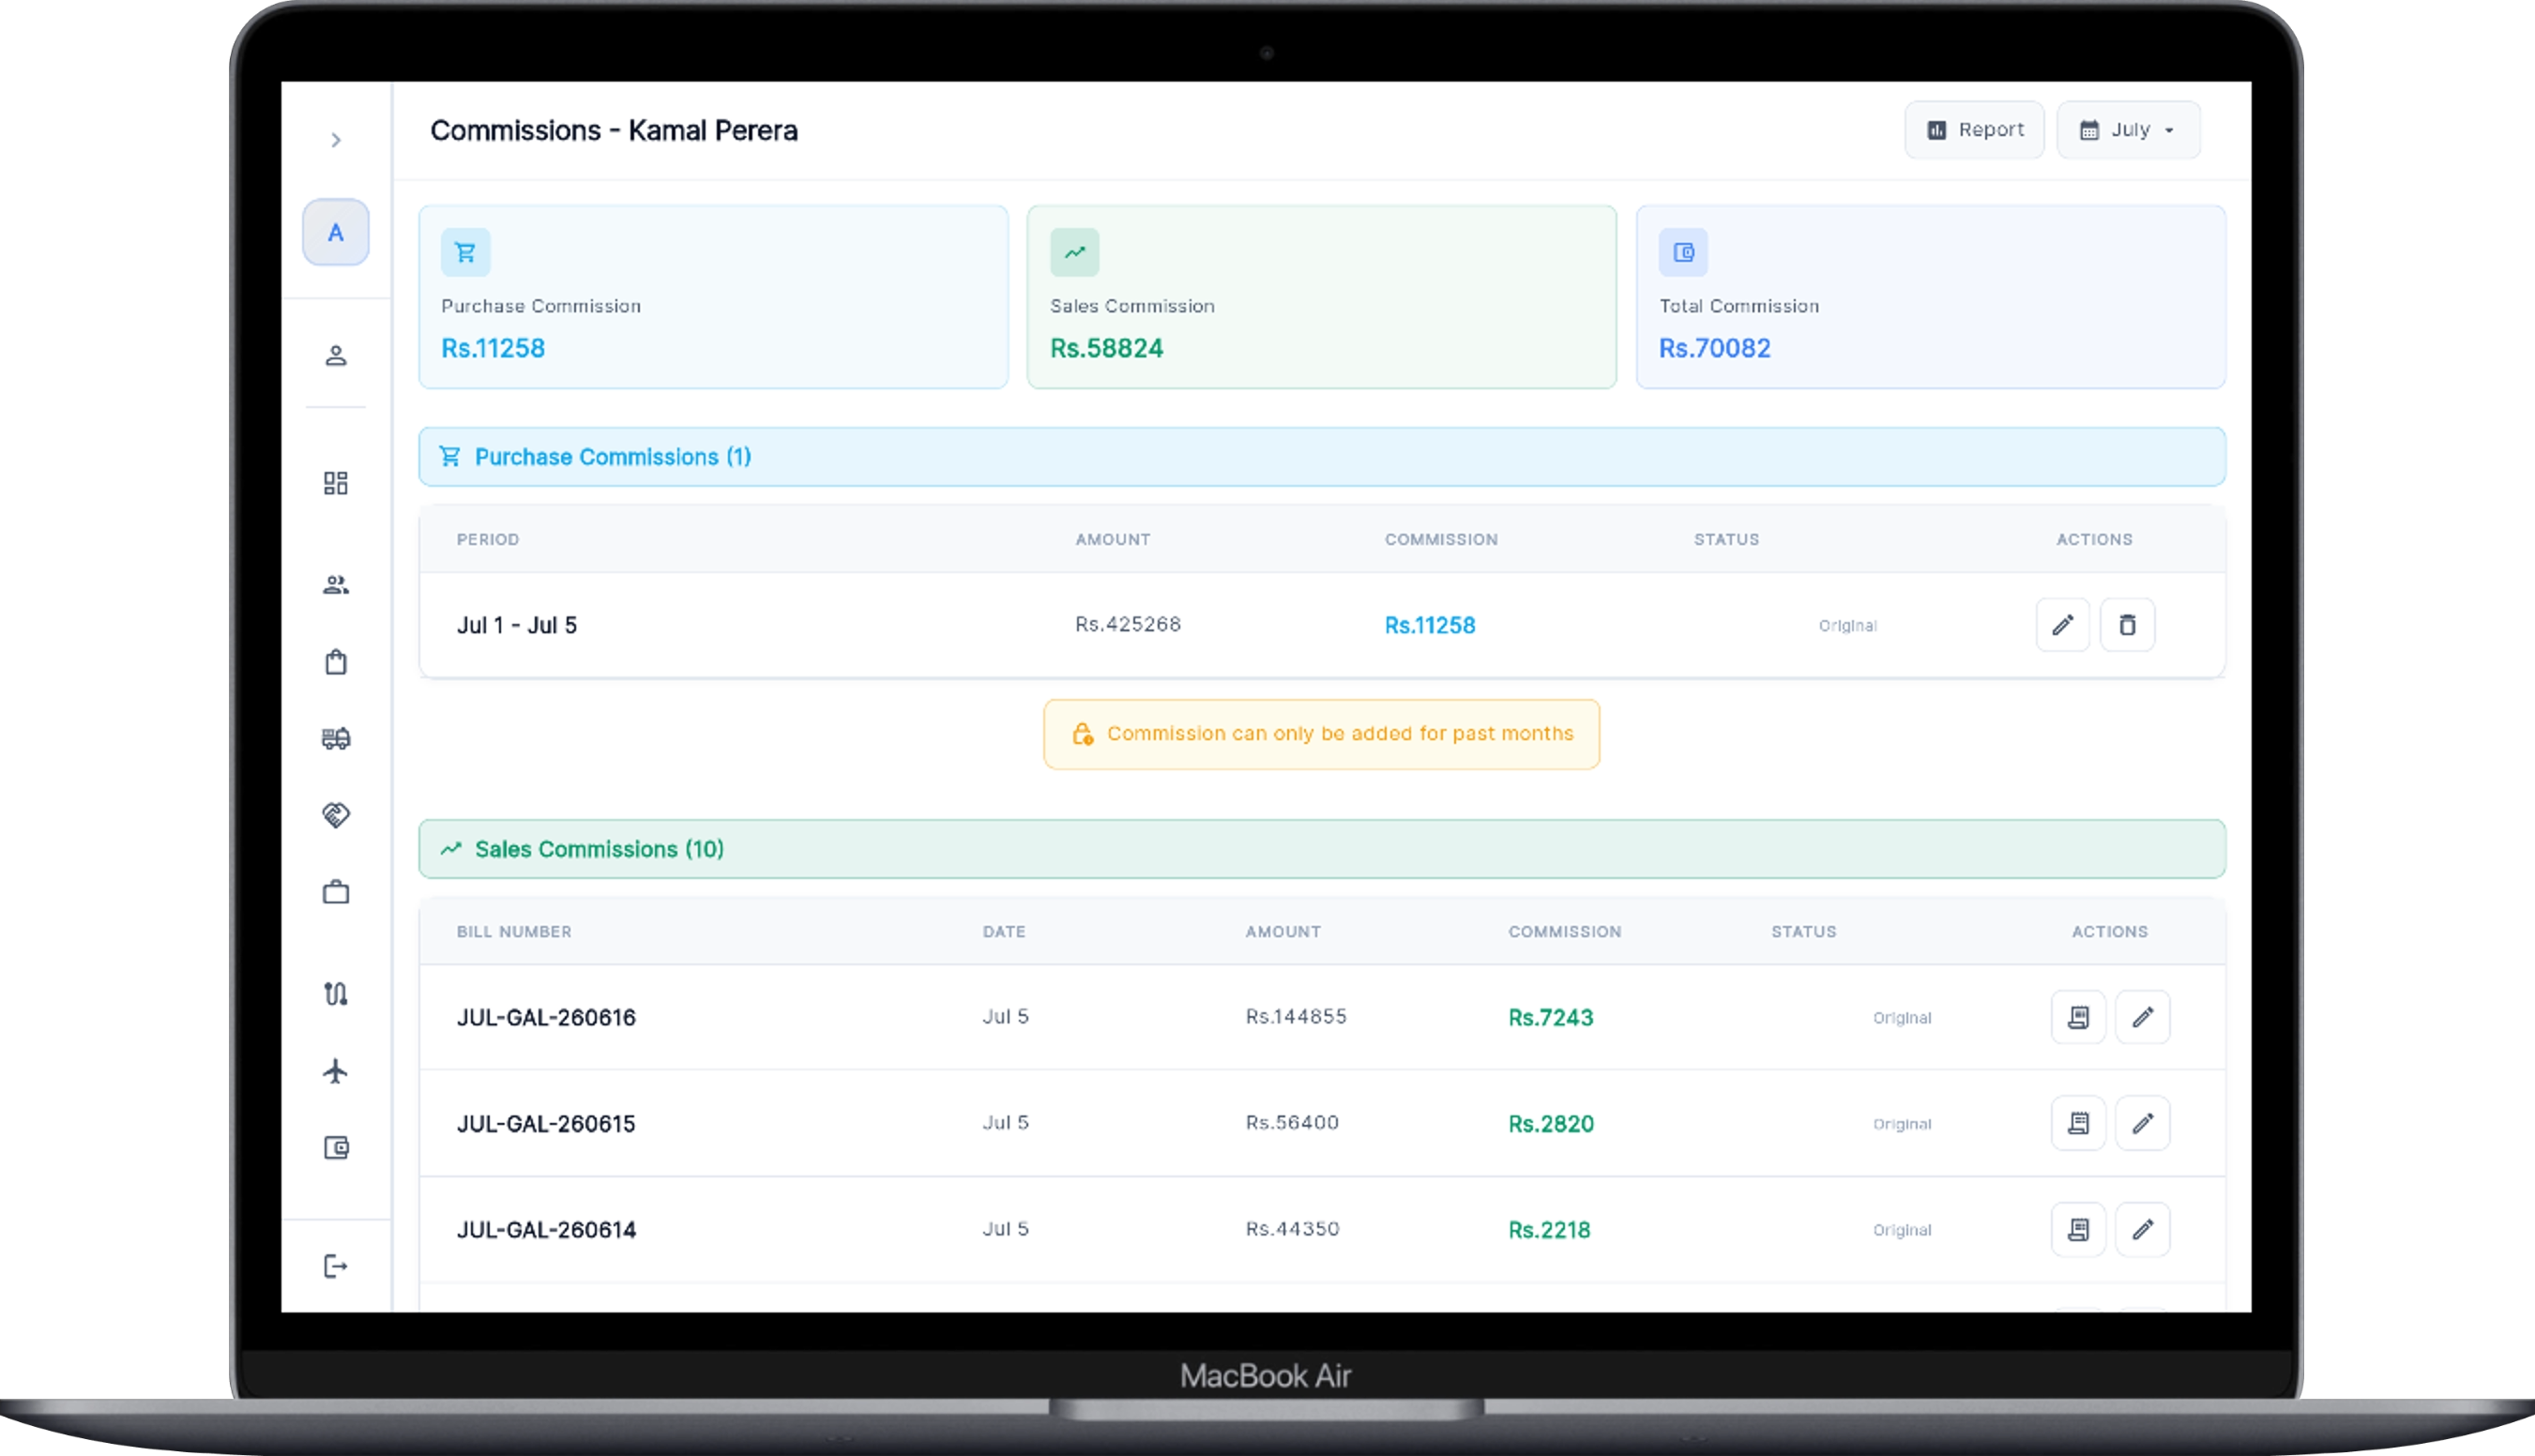Edit commission for bill JUL-GAL-260615

(x=2142, y=1123)
